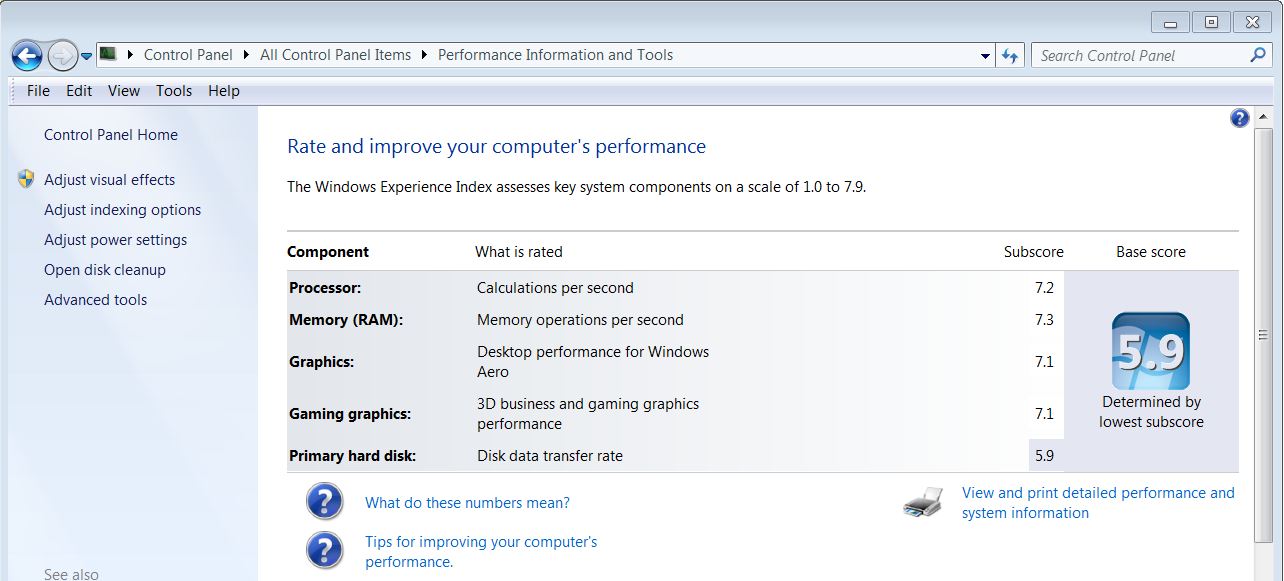The width and height of the screenshot is (1284, 581).
Task: Click the Memory (RAM) row label
Action: click(x=346, y=320)
